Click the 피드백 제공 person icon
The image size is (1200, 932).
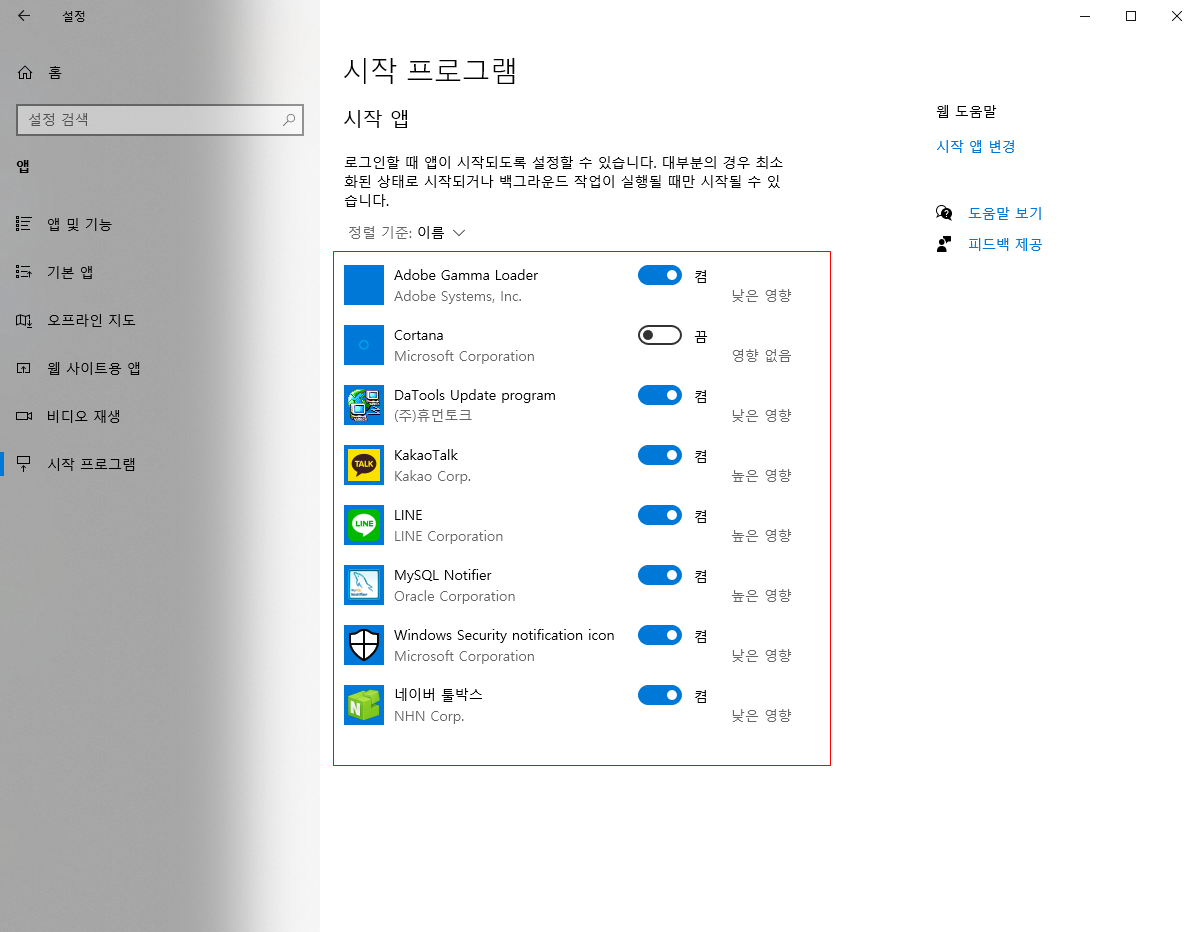[x=944, y=244]
